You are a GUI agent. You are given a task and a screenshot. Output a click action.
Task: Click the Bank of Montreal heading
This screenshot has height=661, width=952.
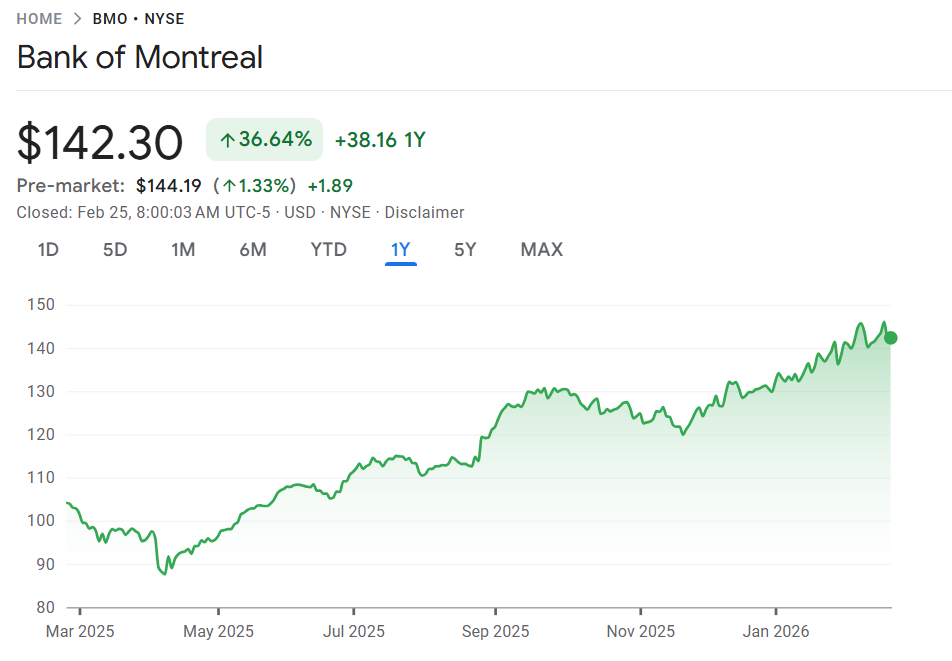pyautogui.click(x=140, y=57)
